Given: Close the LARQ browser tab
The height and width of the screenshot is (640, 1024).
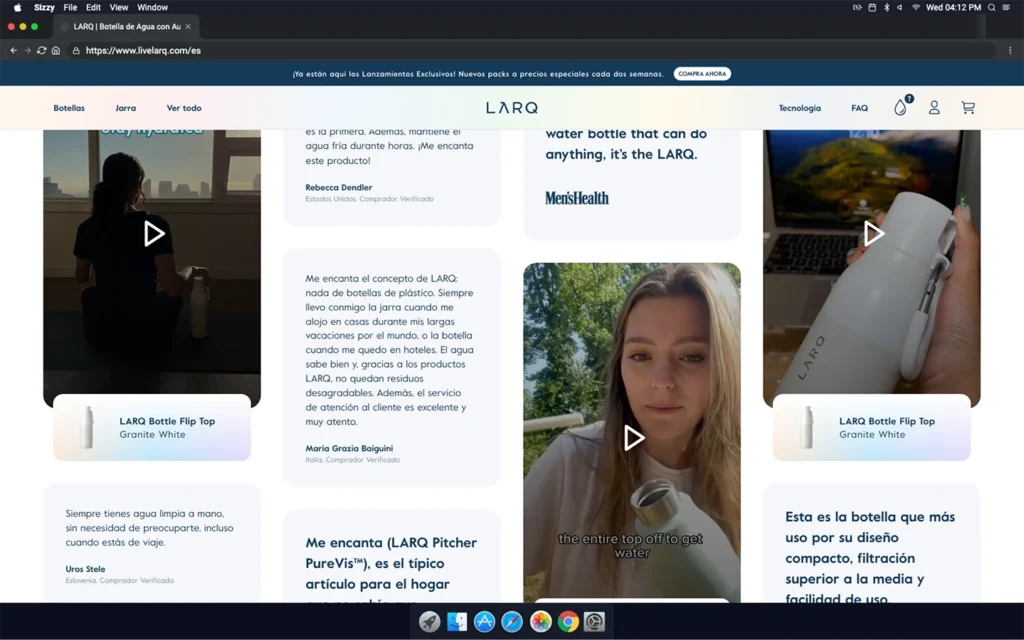Looking at the screenshot, I should 188,26.
